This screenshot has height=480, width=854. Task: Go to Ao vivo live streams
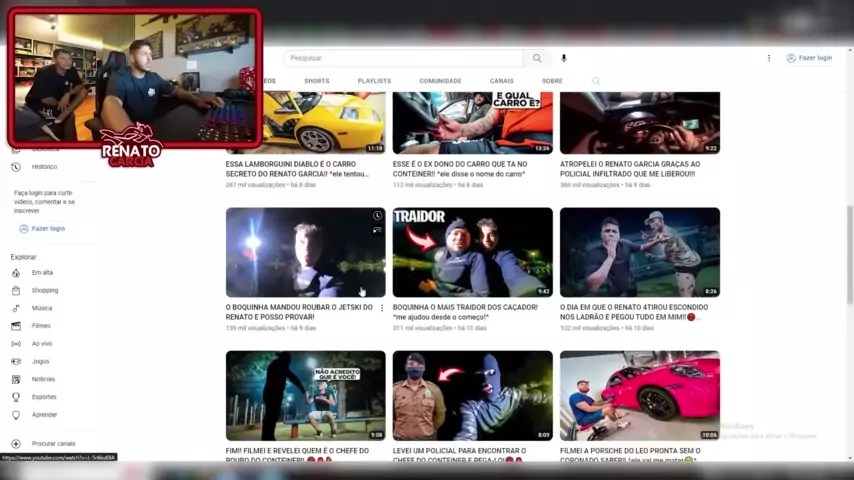pyautogui.click(x=41, y=343)
